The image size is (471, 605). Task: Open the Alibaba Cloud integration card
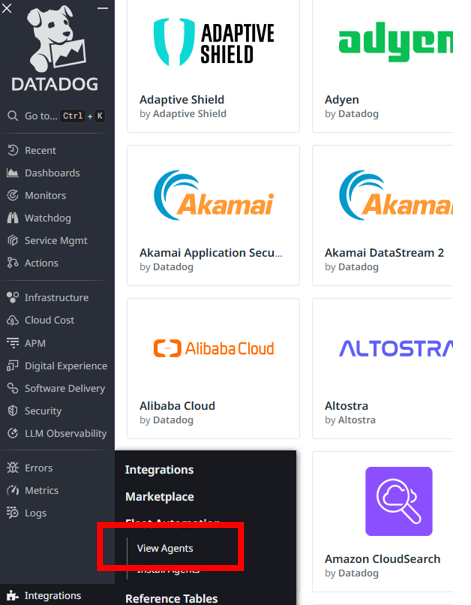[x=213, y=368]
